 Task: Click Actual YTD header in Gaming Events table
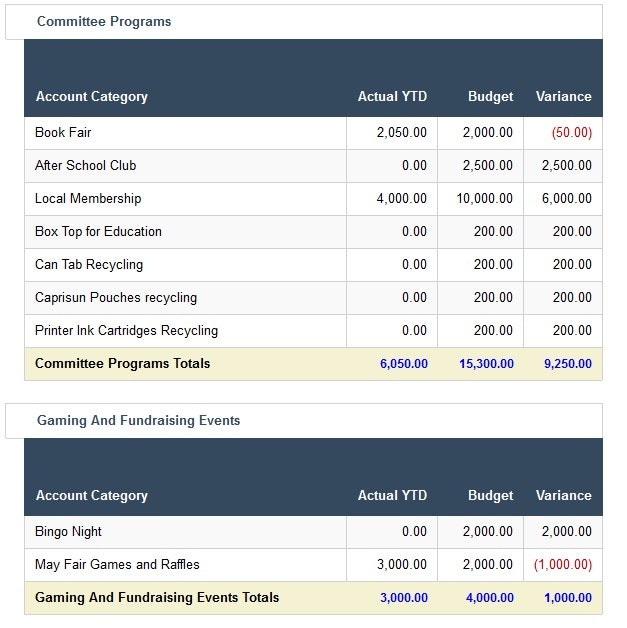tap(392, 495)
